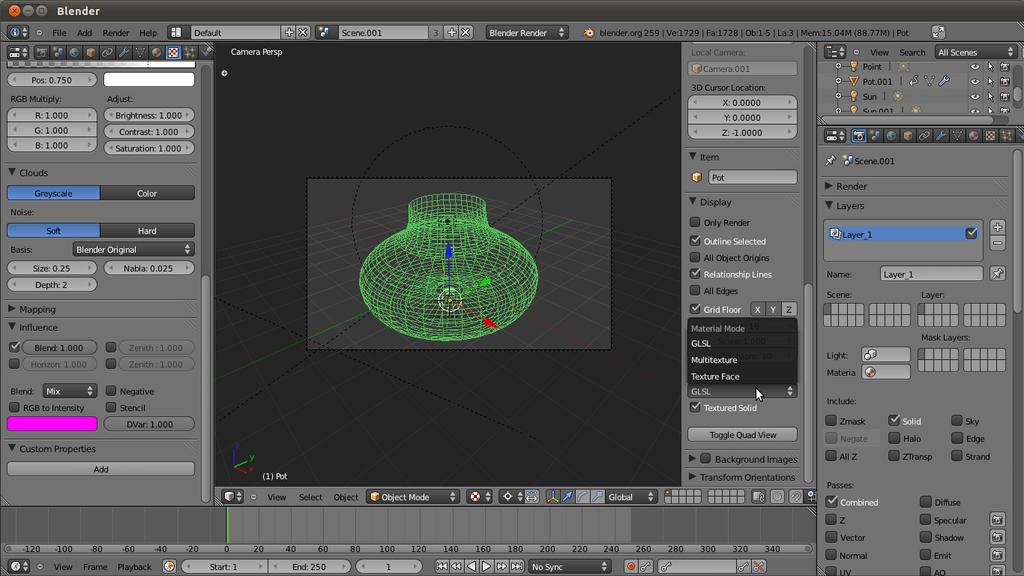Choose Multitexture from Material Mode list
This screenshot has width=1024, height=576.
pyautogui.click(x=743, y=360)
